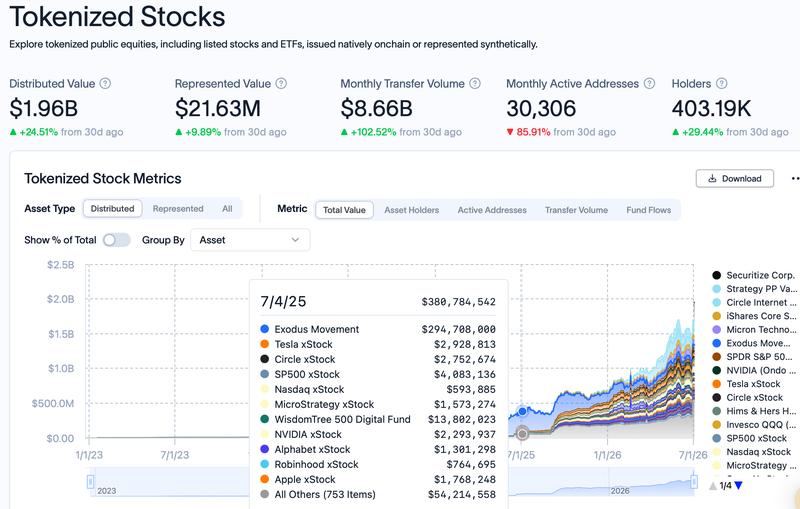Screen dimensions: 800x509
Task: Toggle Invesco QQQ legend series
Action: coord(754,424)
